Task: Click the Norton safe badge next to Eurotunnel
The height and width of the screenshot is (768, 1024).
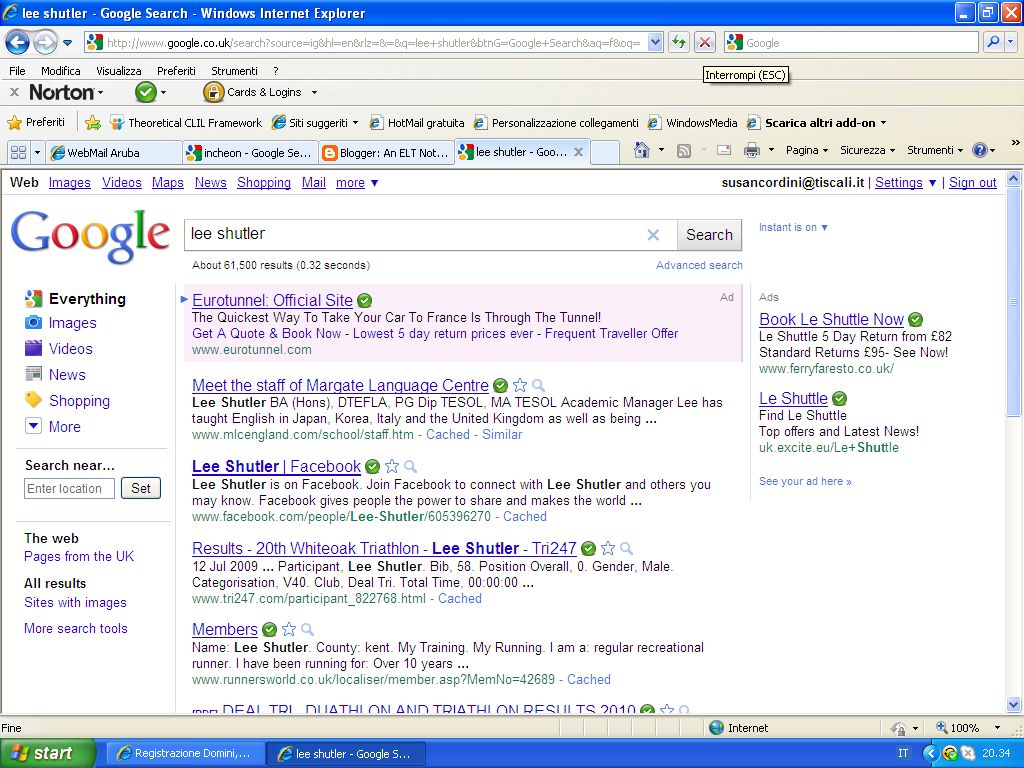Action: [x=365, y=300]
